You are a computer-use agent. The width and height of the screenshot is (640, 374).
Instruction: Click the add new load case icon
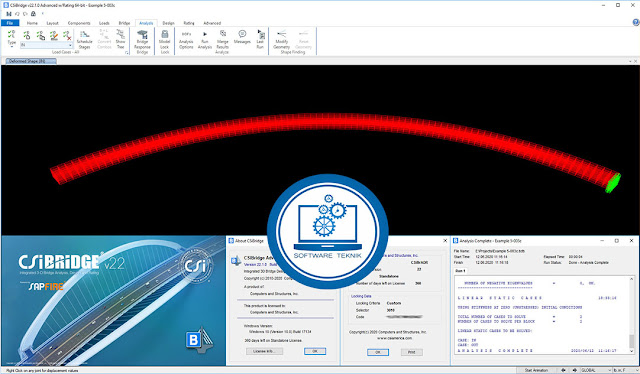point(27,36)
